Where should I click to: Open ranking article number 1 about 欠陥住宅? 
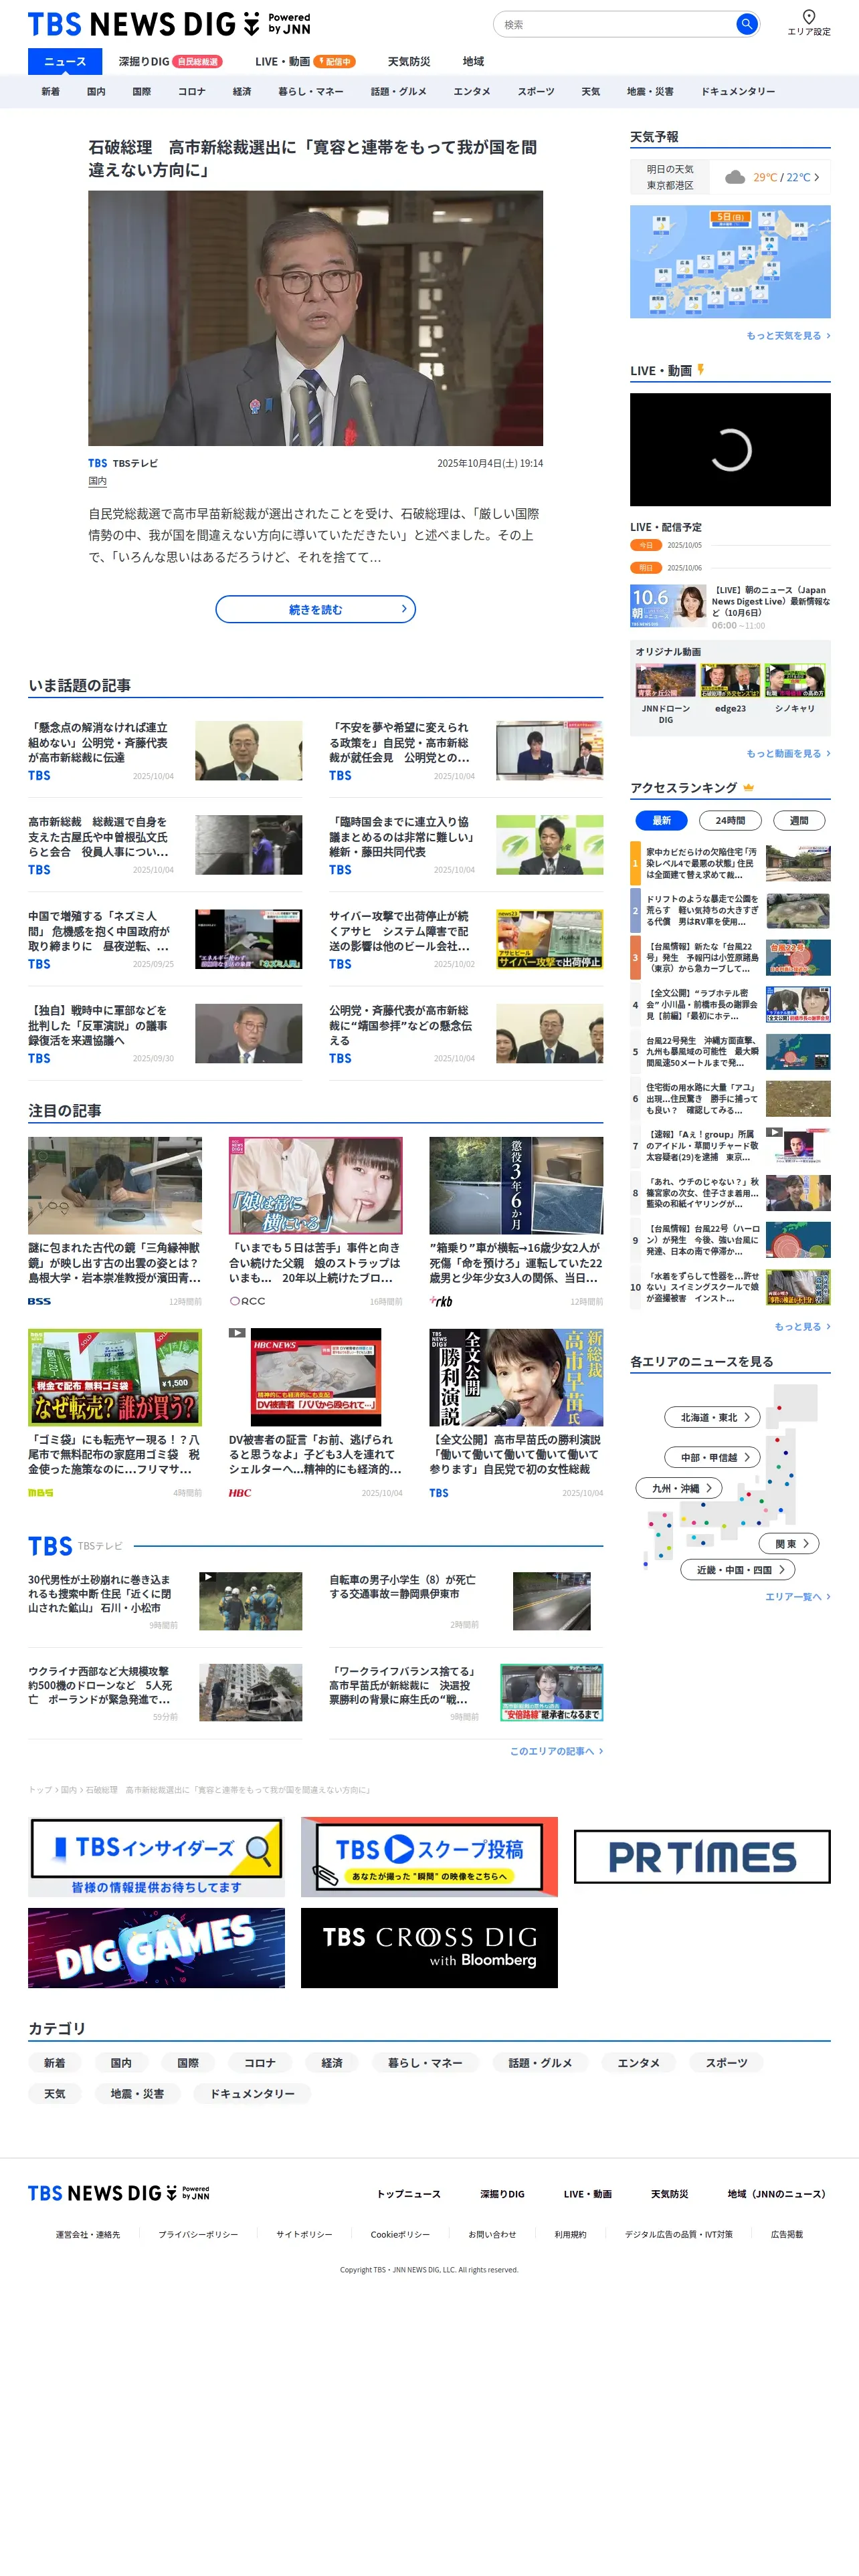coord(730,862)
